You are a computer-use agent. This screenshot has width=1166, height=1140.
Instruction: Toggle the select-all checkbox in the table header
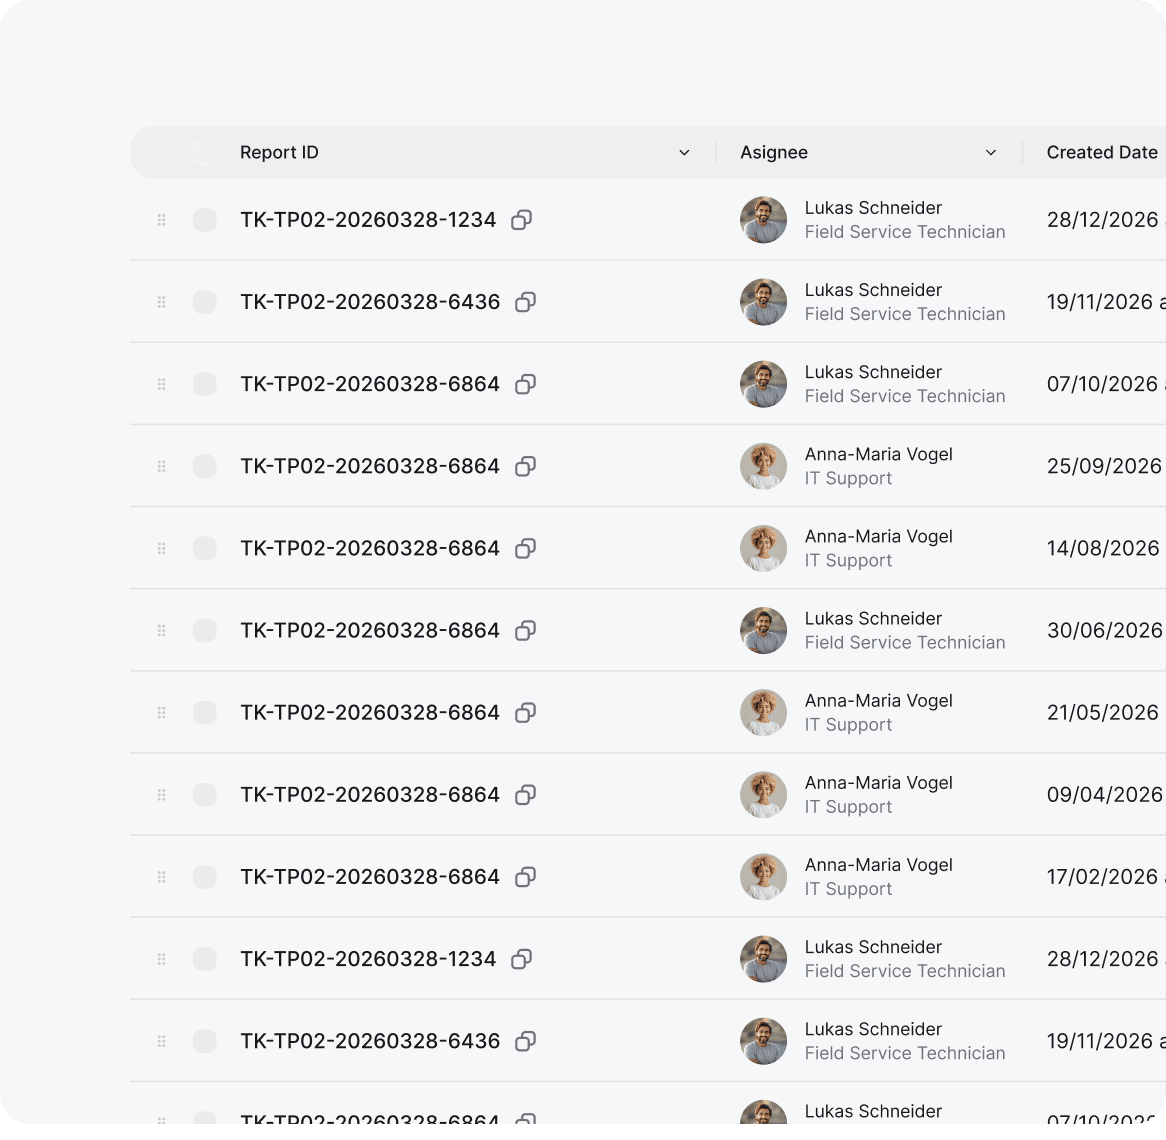pos(205,153)
